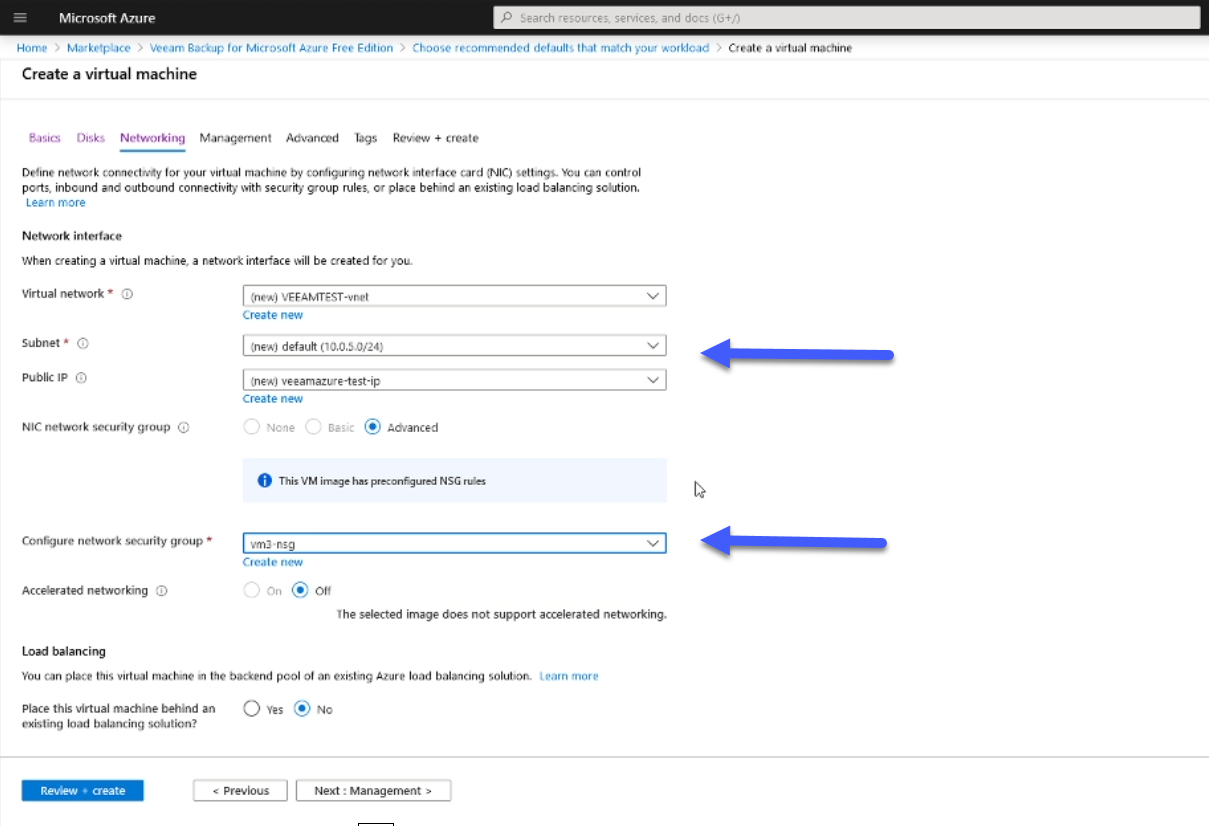Screen dimensions: 1209x826
Task: Turn Accelerated networking Off
Action: [300, 591]
